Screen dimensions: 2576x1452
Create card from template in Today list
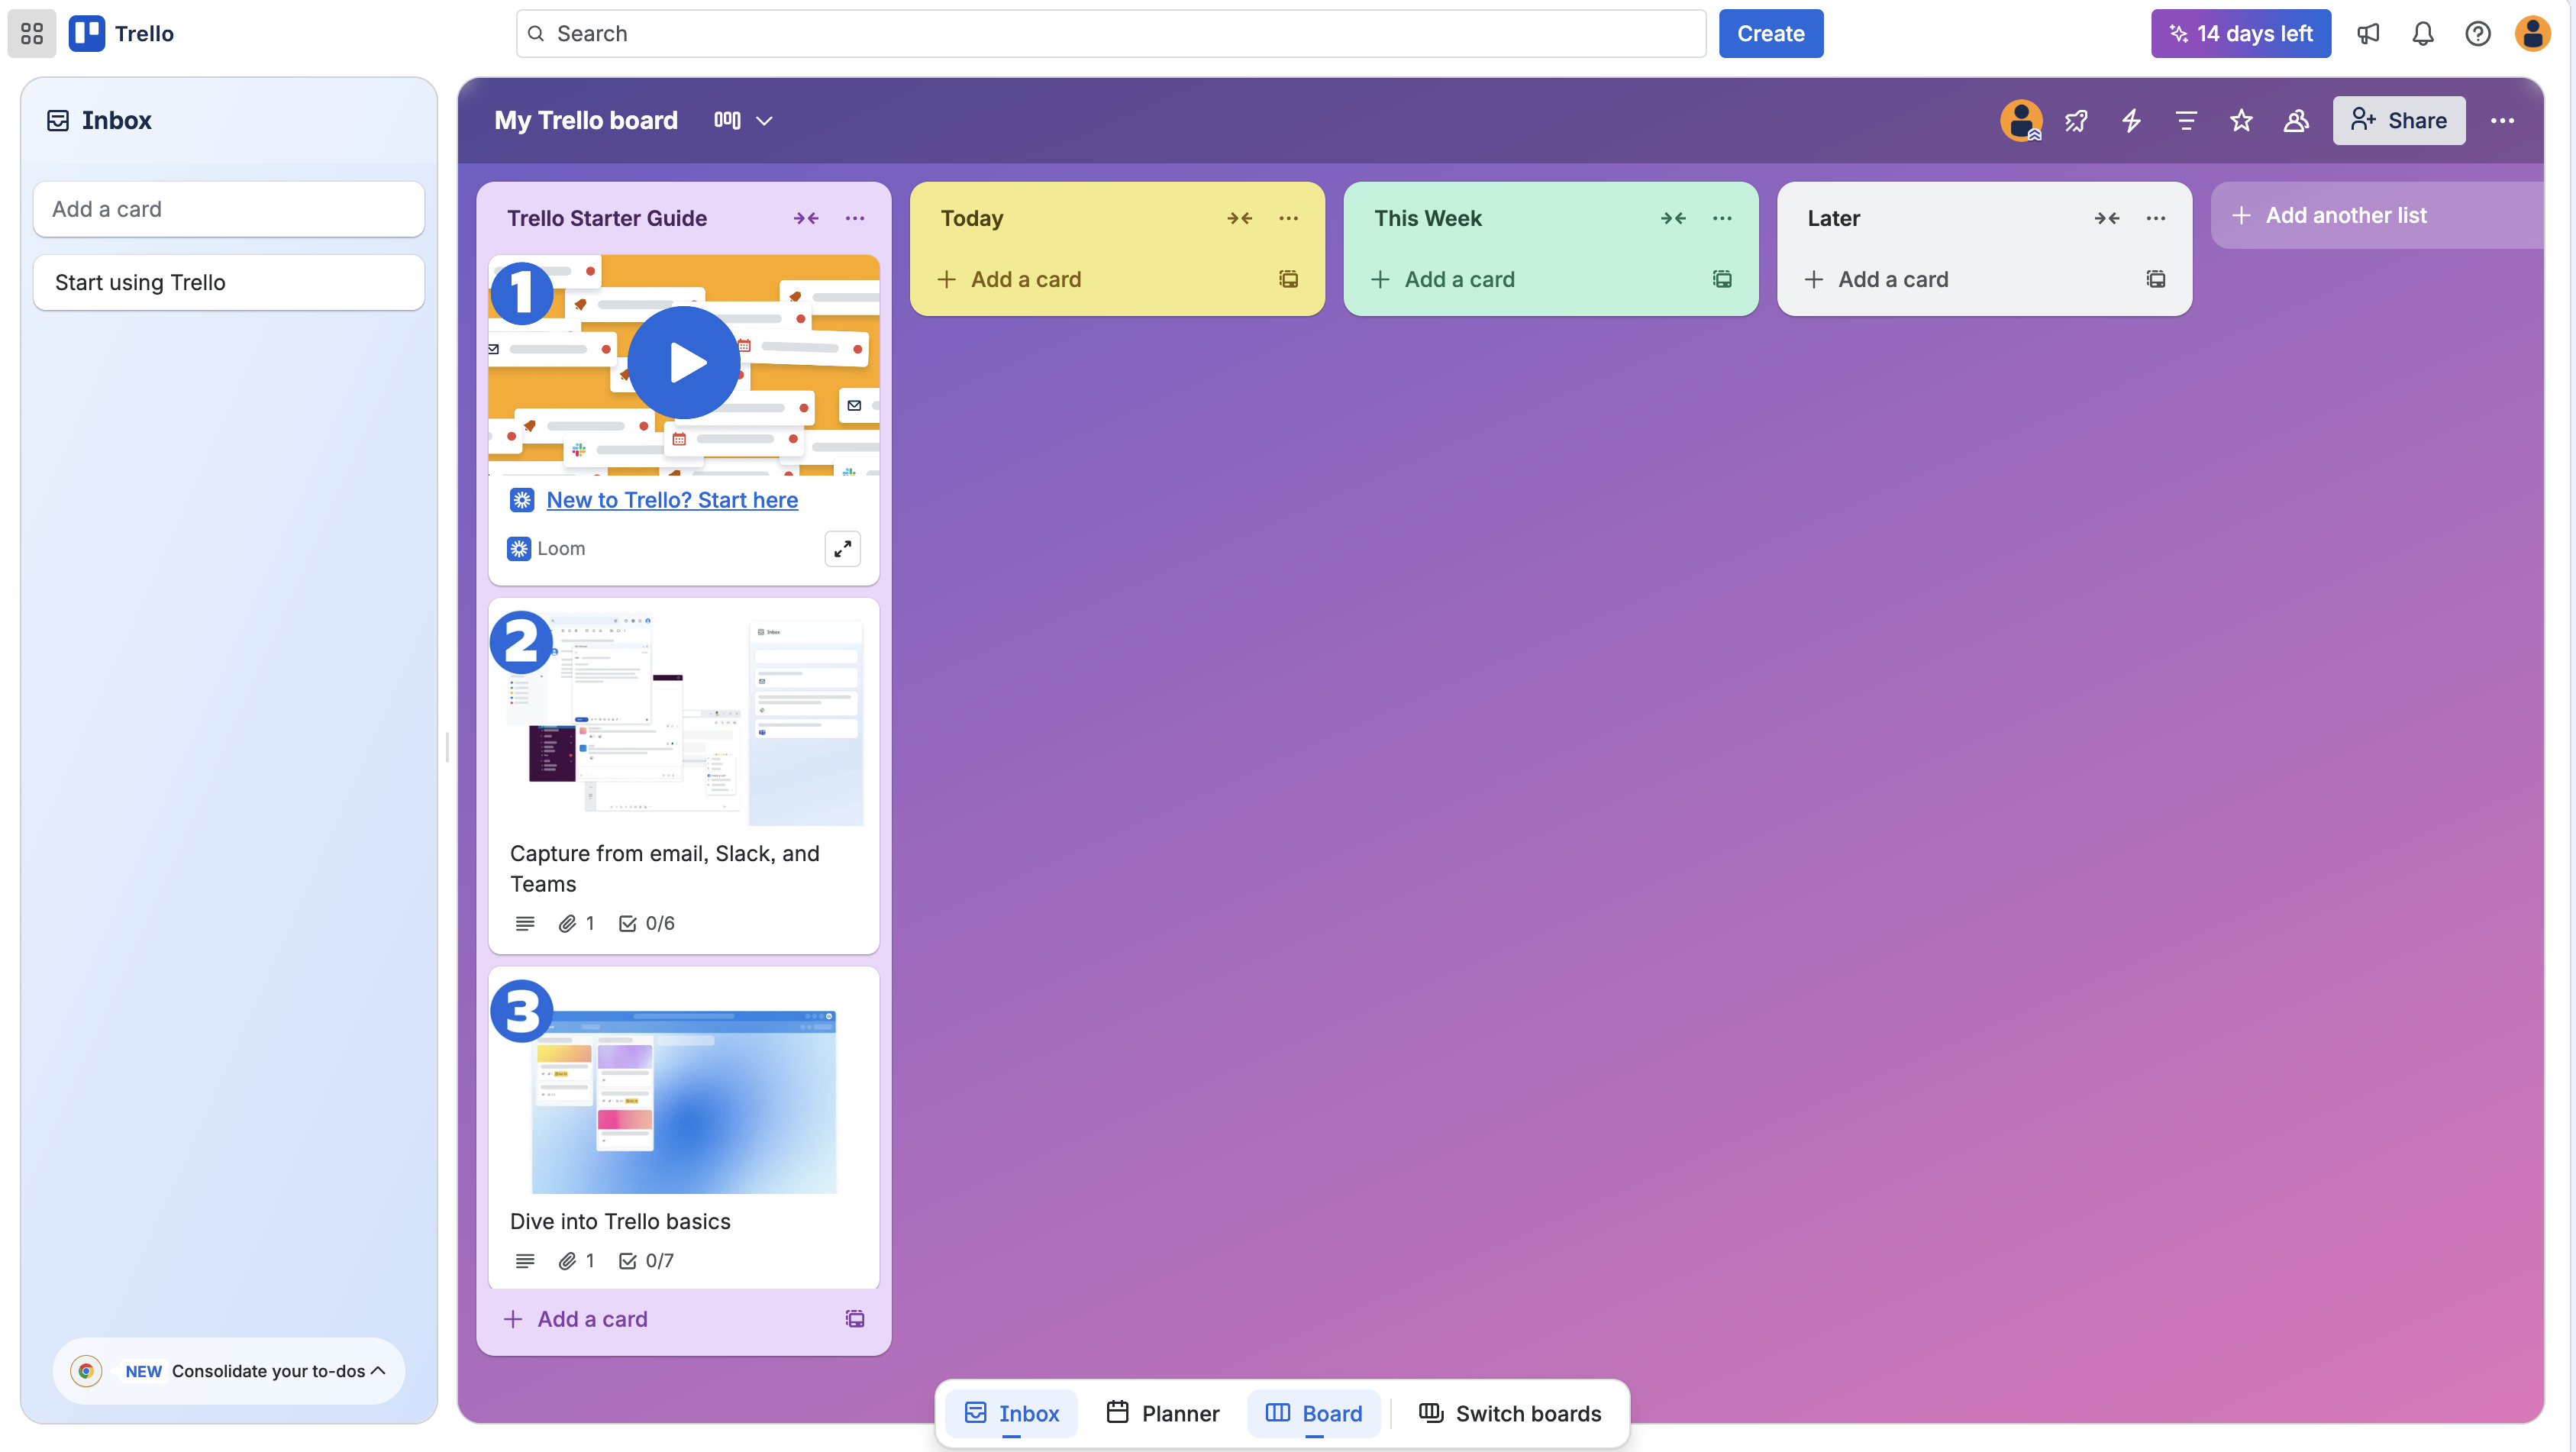click(x=1288, y=279)
